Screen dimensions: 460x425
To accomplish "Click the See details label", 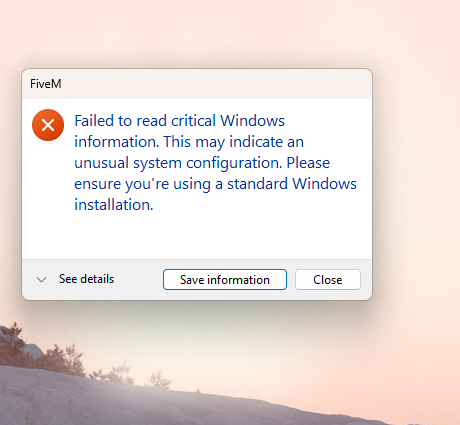I will 86,279.
